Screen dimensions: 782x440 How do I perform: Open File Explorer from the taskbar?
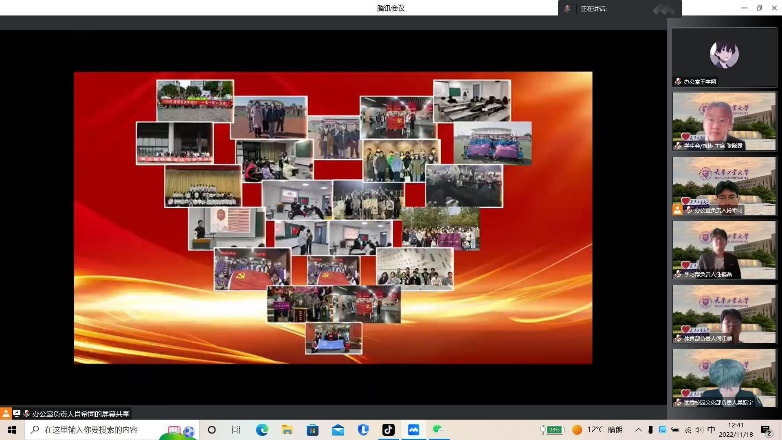287,430
